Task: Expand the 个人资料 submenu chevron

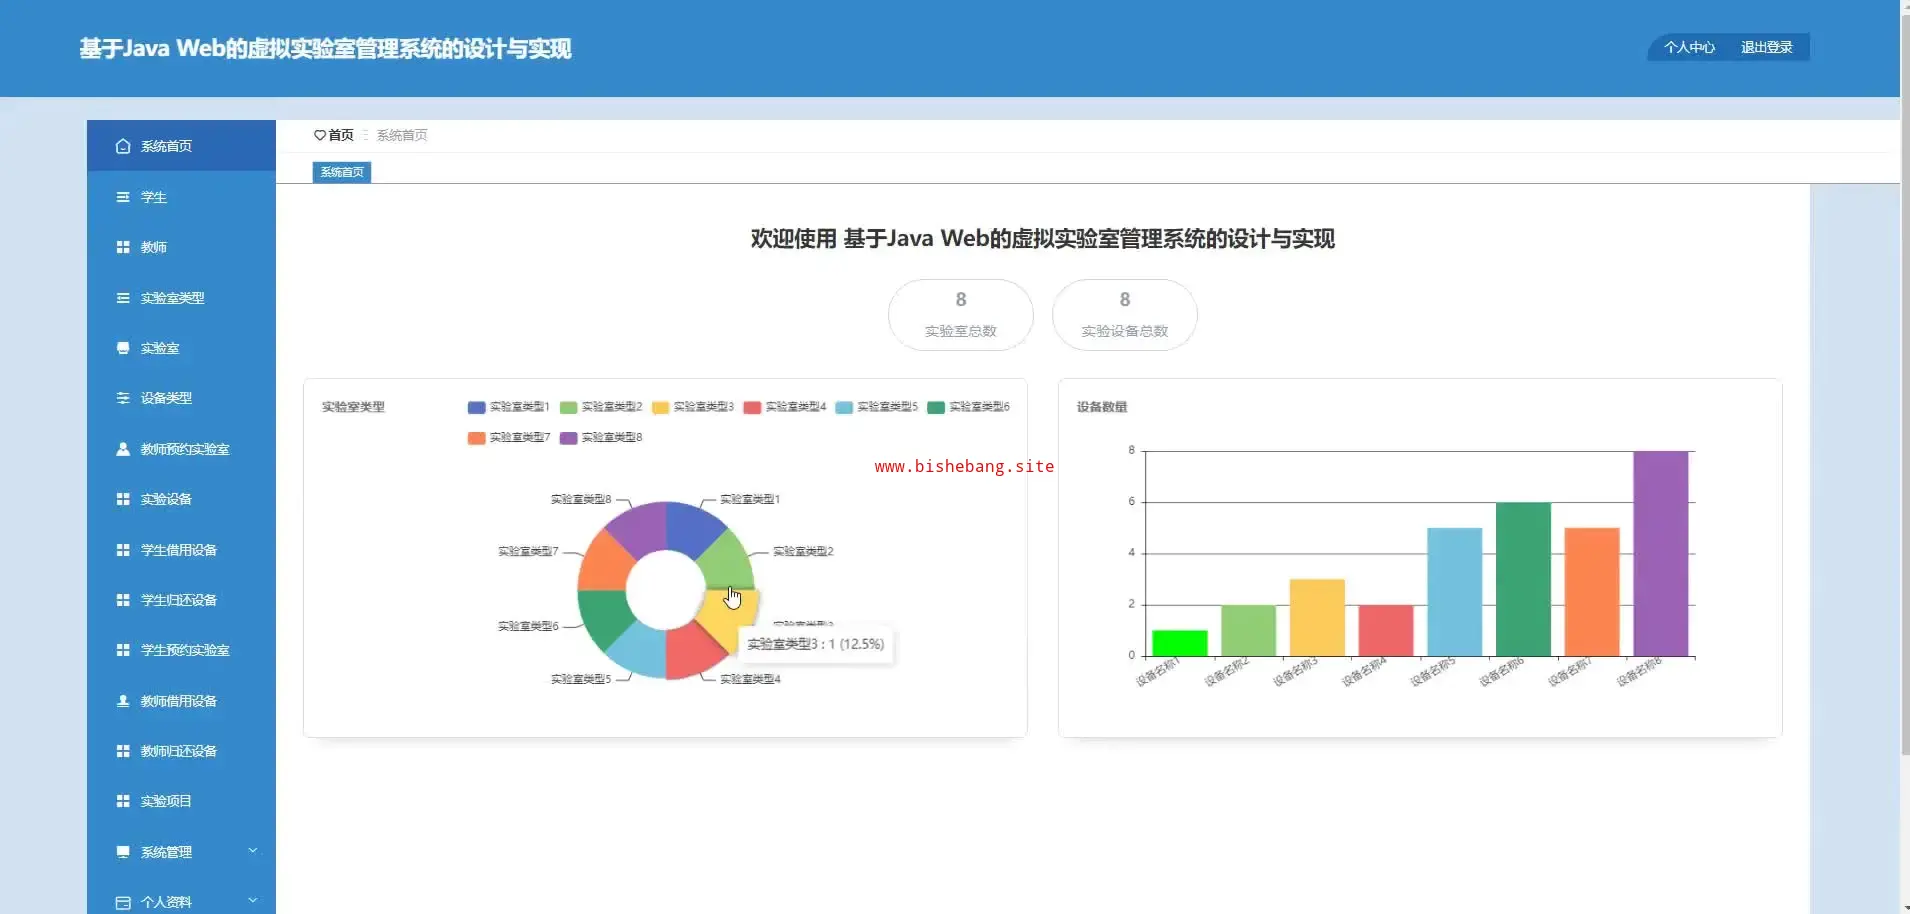Action: [x=253, y=901]
